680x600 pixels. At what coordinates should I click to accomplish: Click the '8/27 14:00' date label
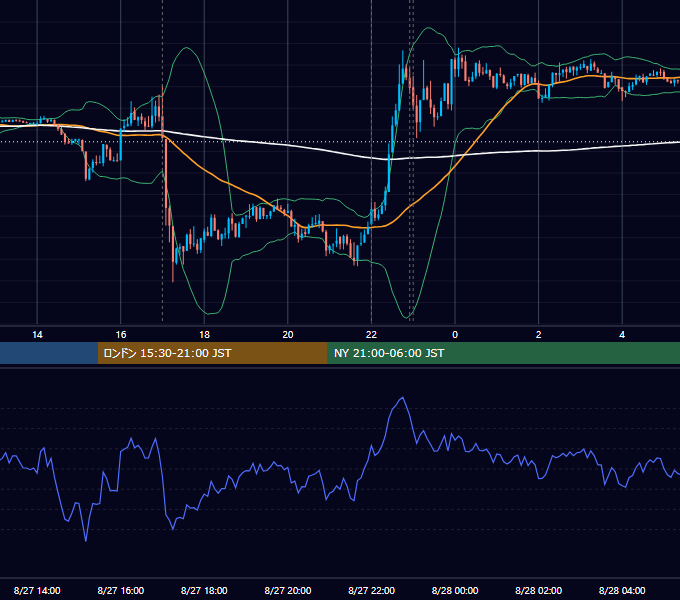[37, 590]
